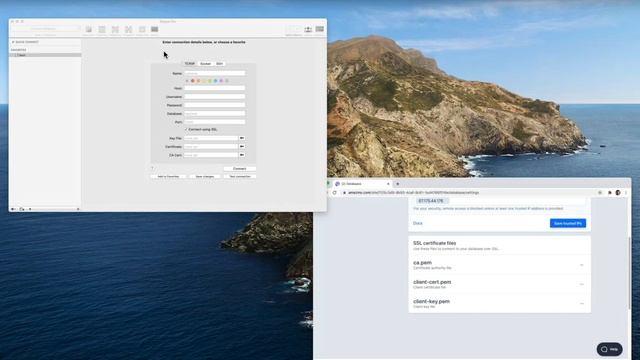The height and width of the screenshot is (360, 640).
Task: Select the highlighted favorite in sidebar list
Action: pos(45,55)
